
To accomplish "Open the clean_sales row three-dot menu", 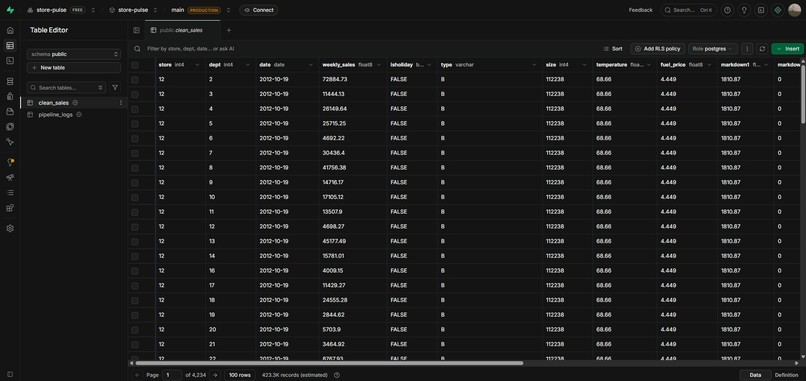I will point(121,103).
